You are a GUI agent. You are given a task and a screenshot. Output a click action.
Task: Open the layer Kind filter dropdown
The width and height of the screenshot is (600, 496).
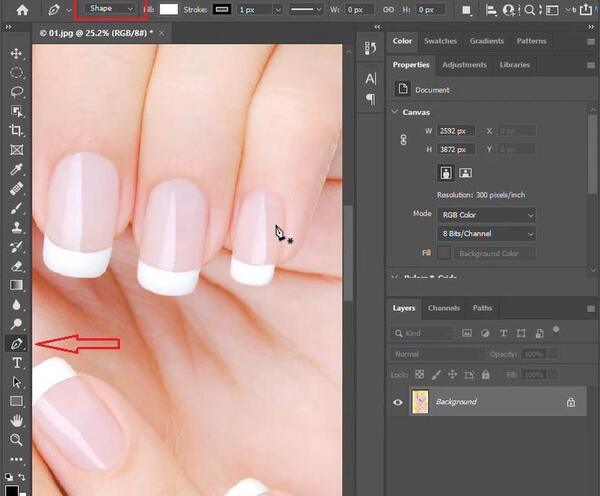click(422, 333)
